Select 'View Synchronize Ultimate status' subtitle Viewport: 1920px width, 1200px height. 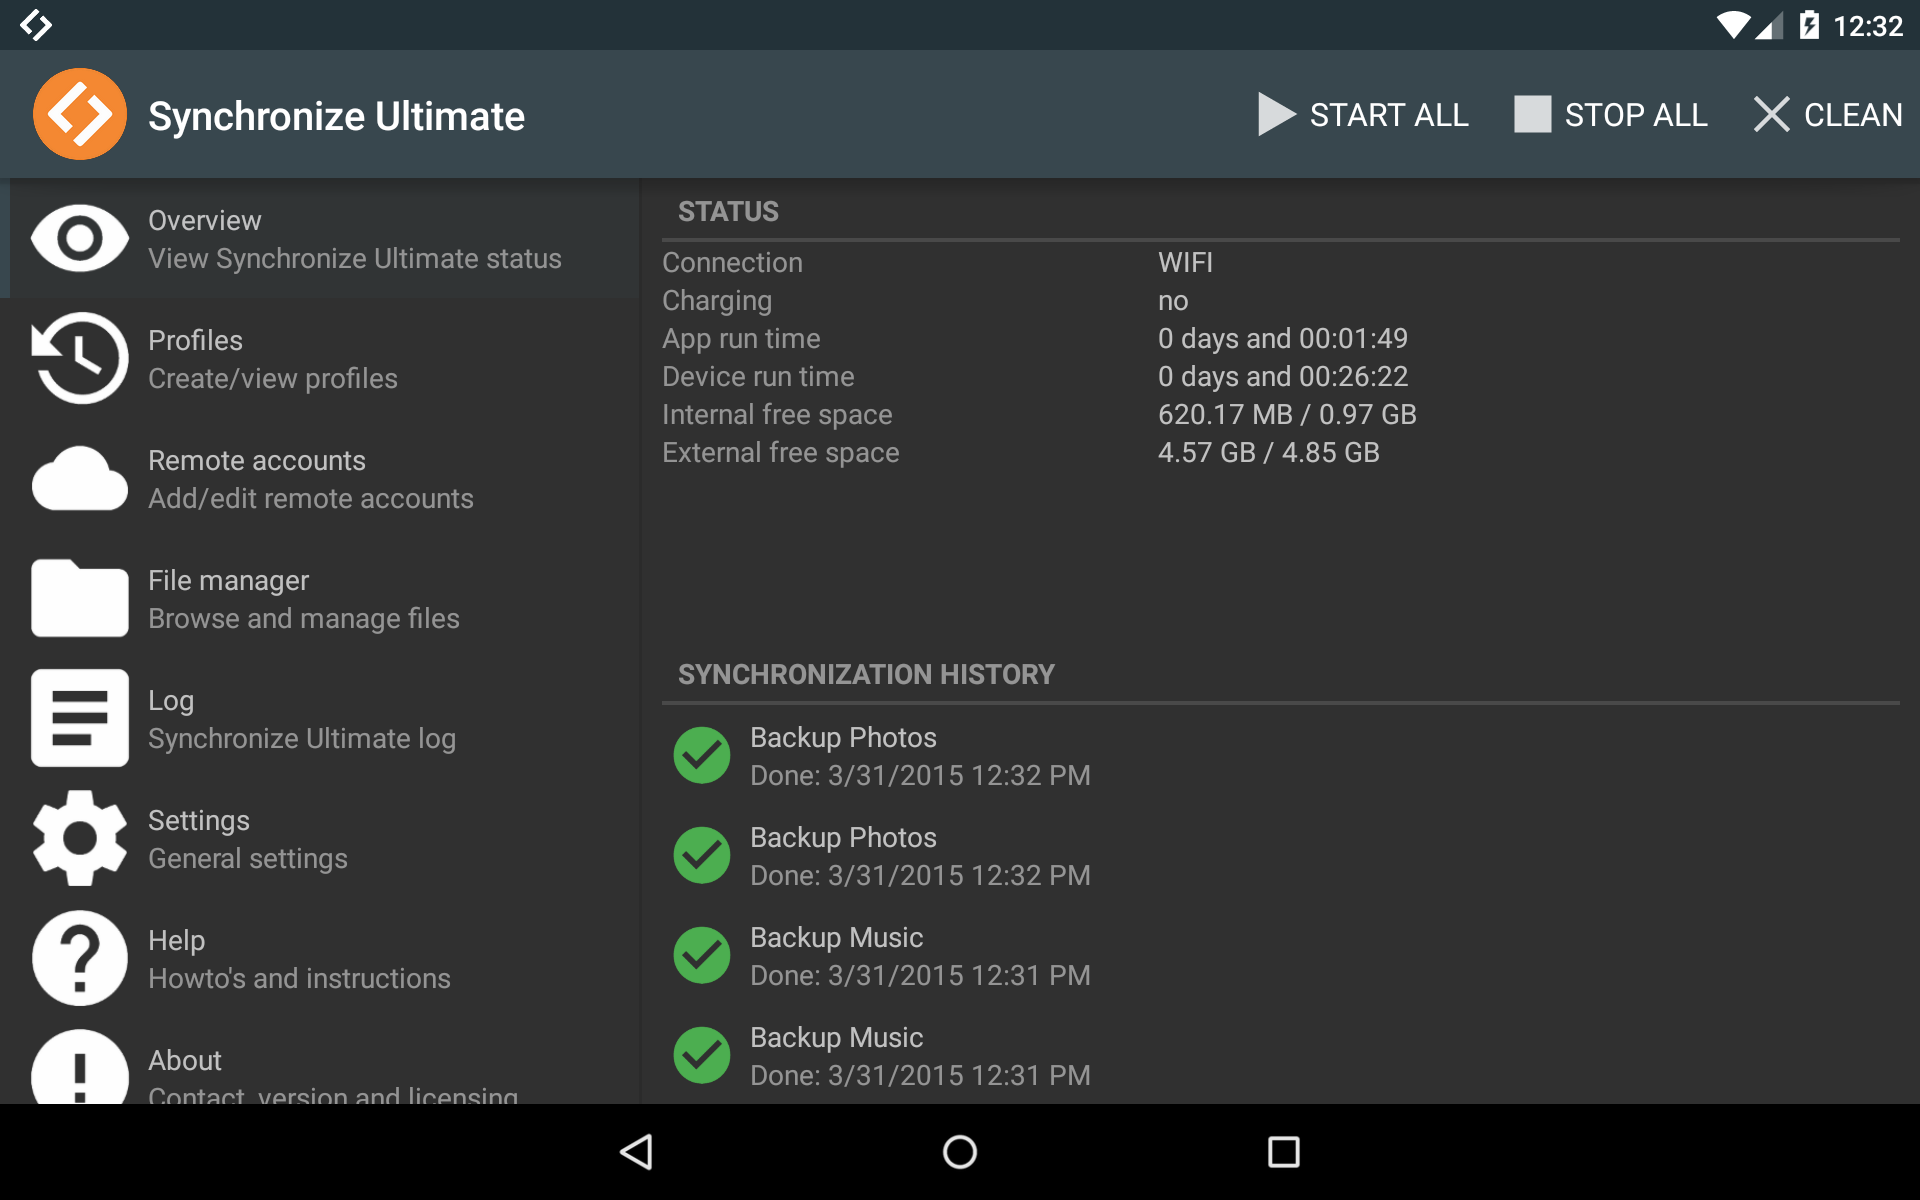(355, 258)
